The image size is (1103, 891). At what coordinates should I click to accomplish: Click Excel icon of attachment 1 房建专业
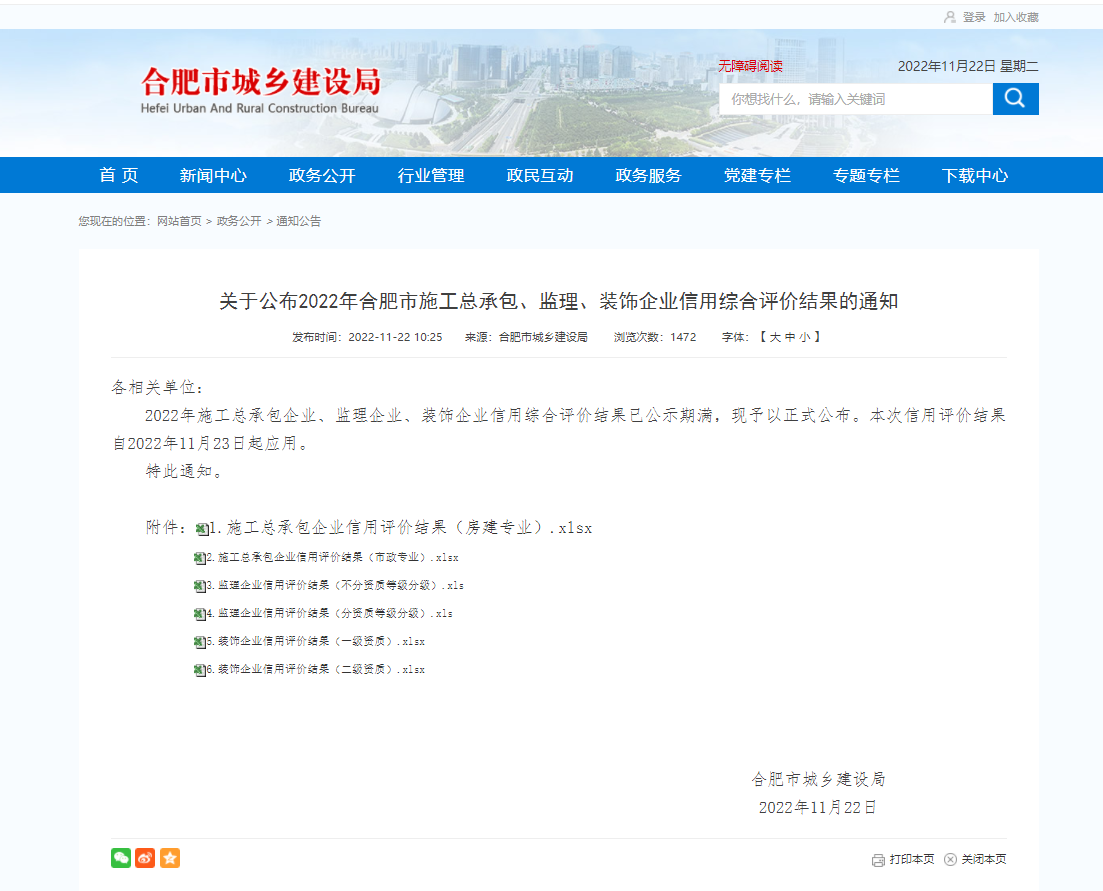point(202,529)
